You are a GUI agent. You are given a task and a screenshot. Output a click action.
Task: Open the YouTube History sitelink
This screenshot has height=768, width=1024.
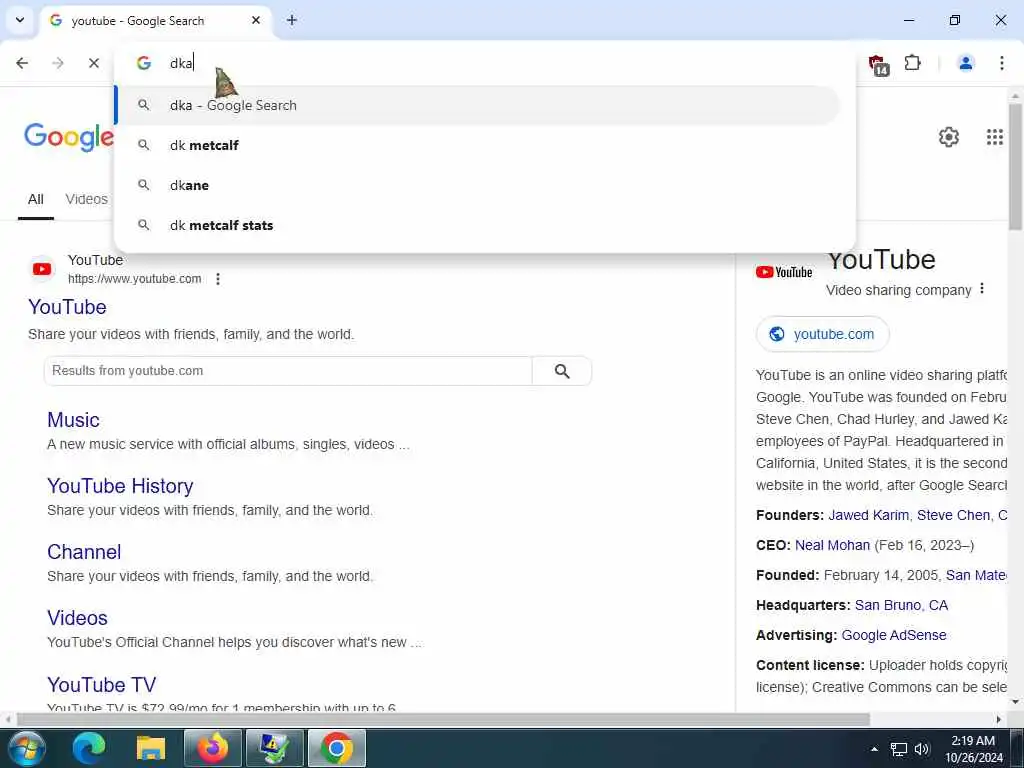120,486
